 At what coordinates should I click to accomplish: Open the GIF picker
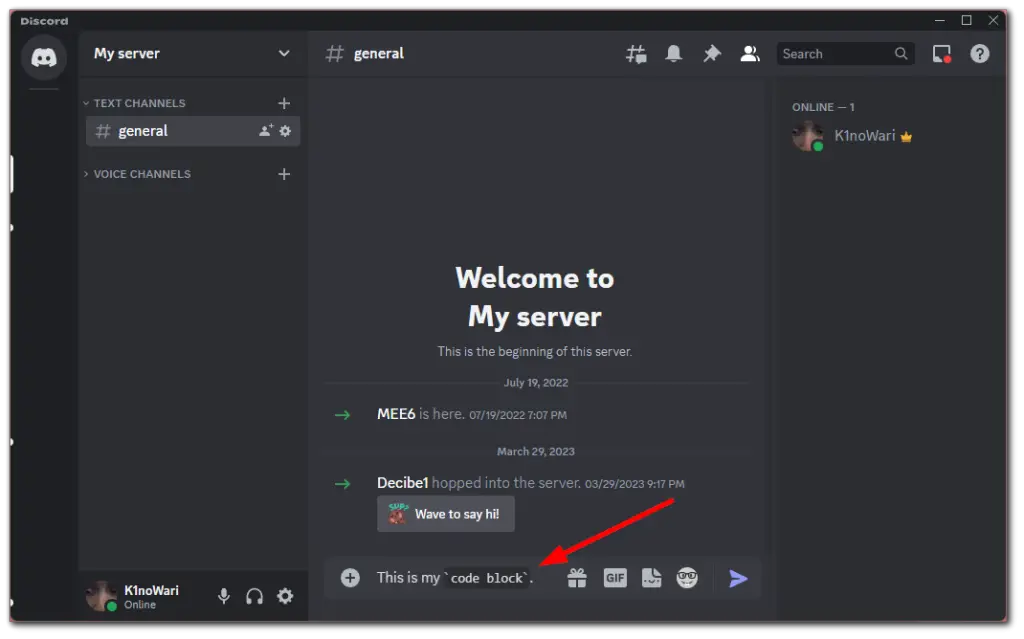pos(614,577)
